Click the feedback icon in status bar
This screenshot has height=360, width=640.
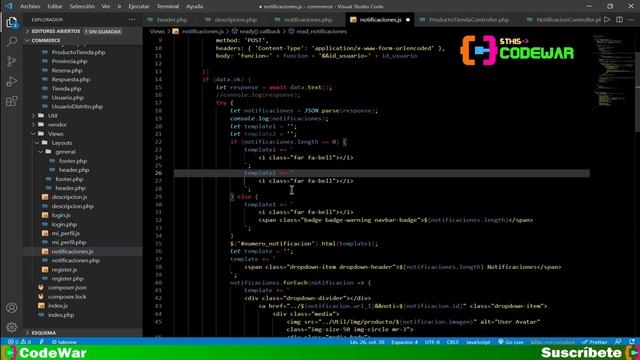618,342
